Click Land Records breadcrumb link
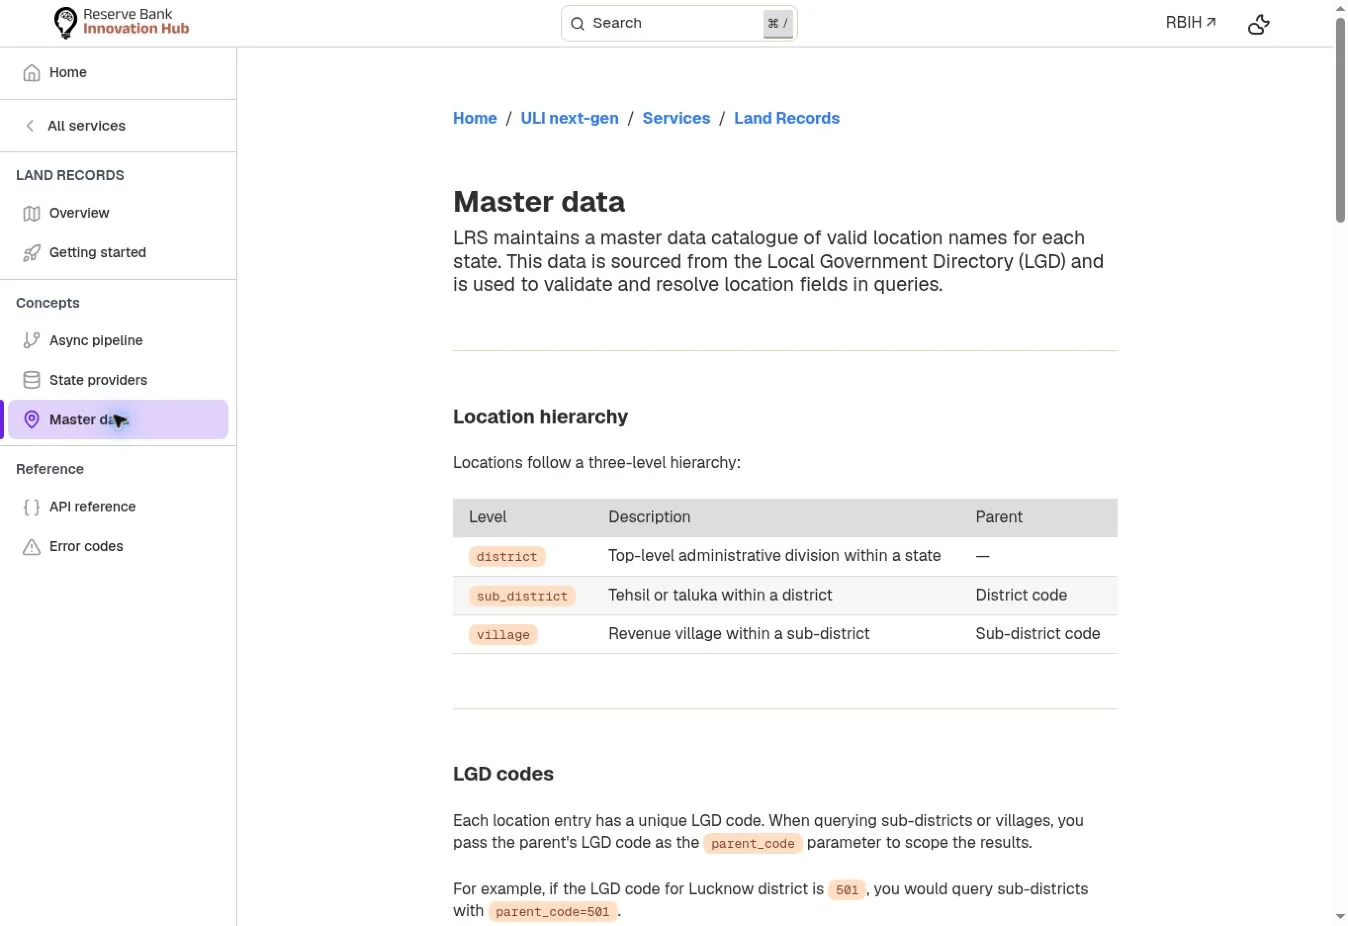 pos(787,118)
